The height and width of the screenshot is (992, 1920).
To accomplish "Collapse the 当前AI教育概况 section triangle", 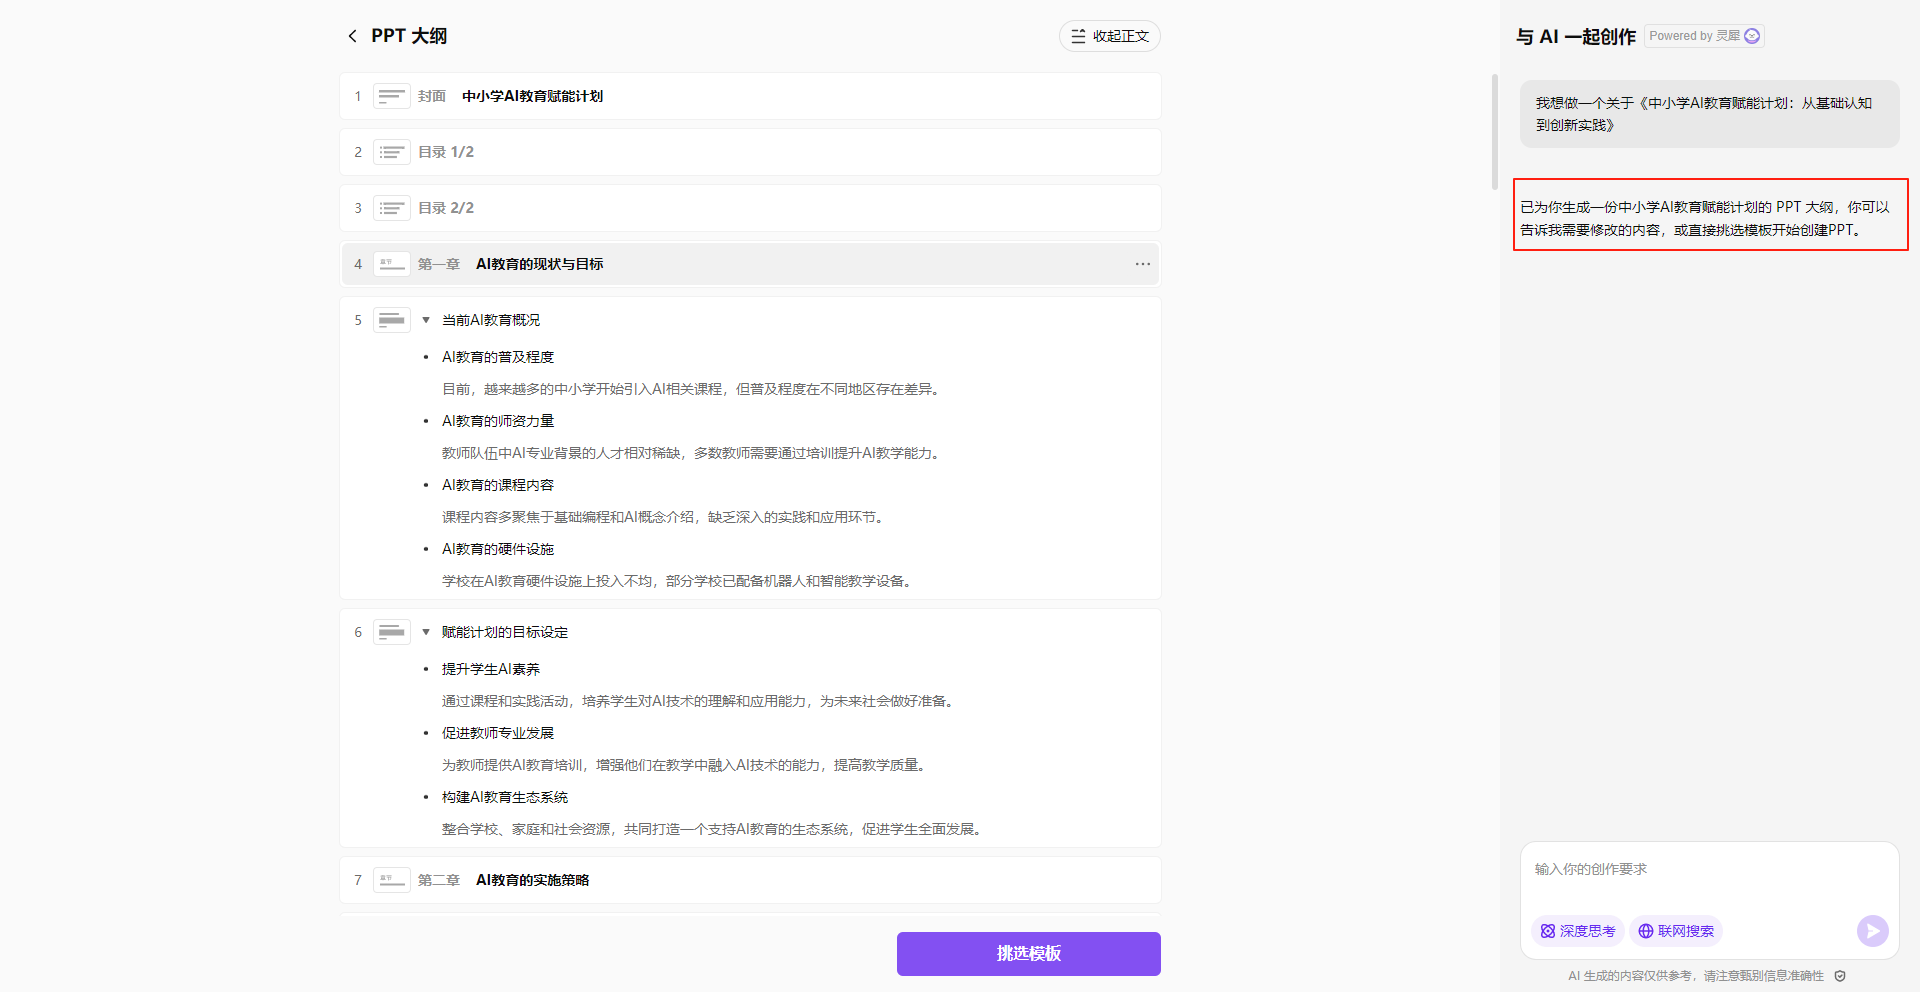I will tap(425, 320).
